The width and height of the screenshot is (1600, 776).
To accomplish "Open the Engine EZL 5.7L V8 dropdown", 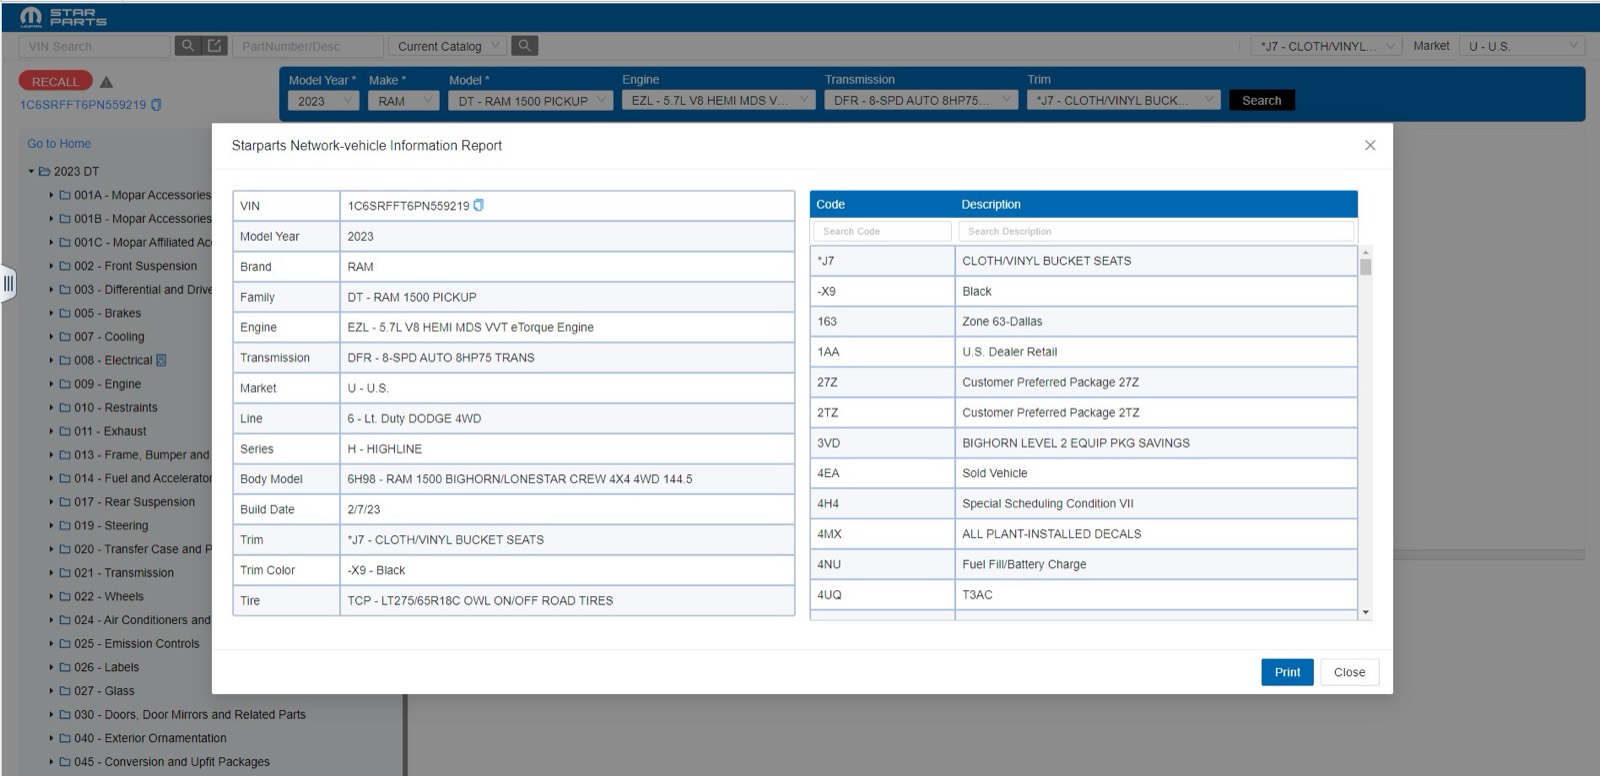I will [718, 100].
